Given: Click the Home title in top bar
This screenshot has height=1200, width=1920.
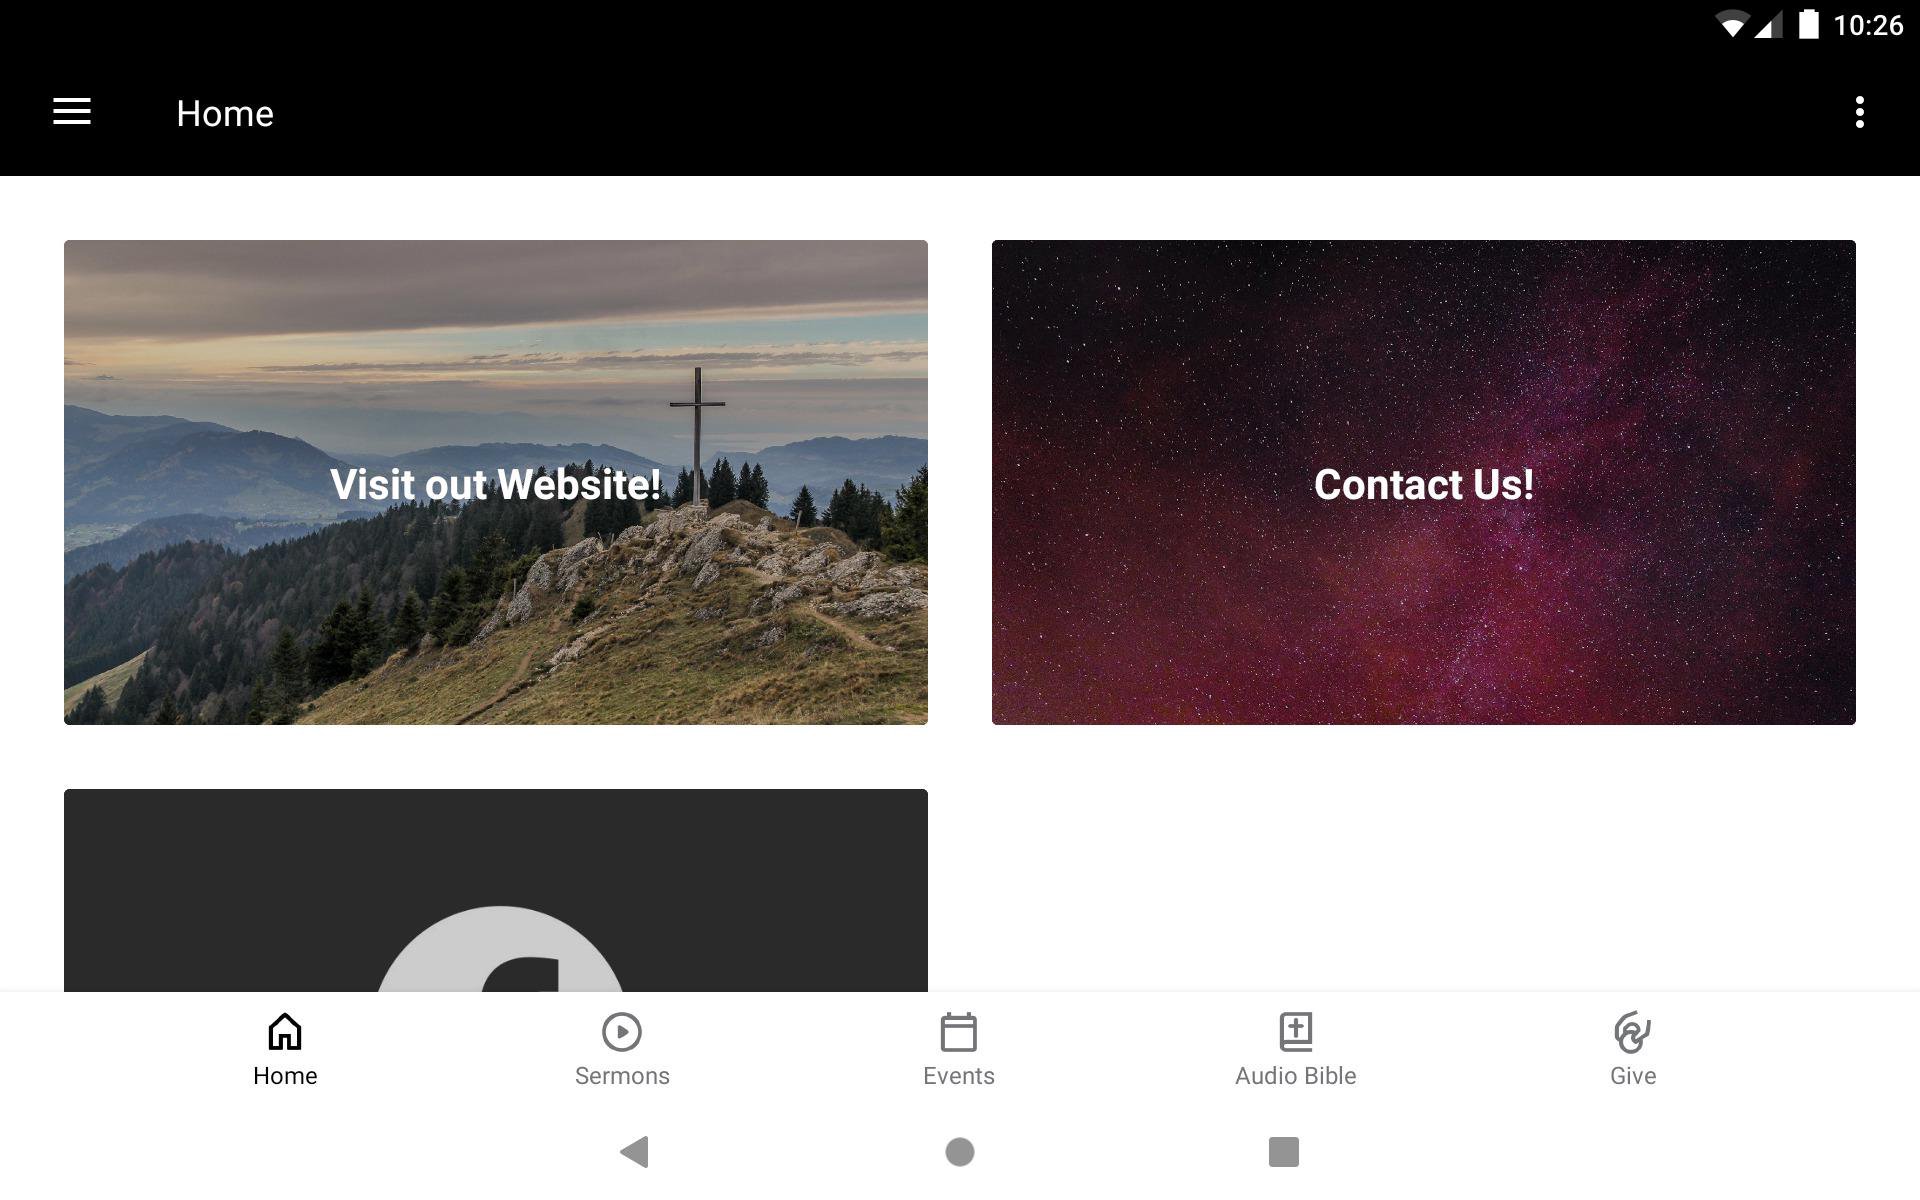Looking at the screenshot, I should pyautogui.click(x=225, y=114).
